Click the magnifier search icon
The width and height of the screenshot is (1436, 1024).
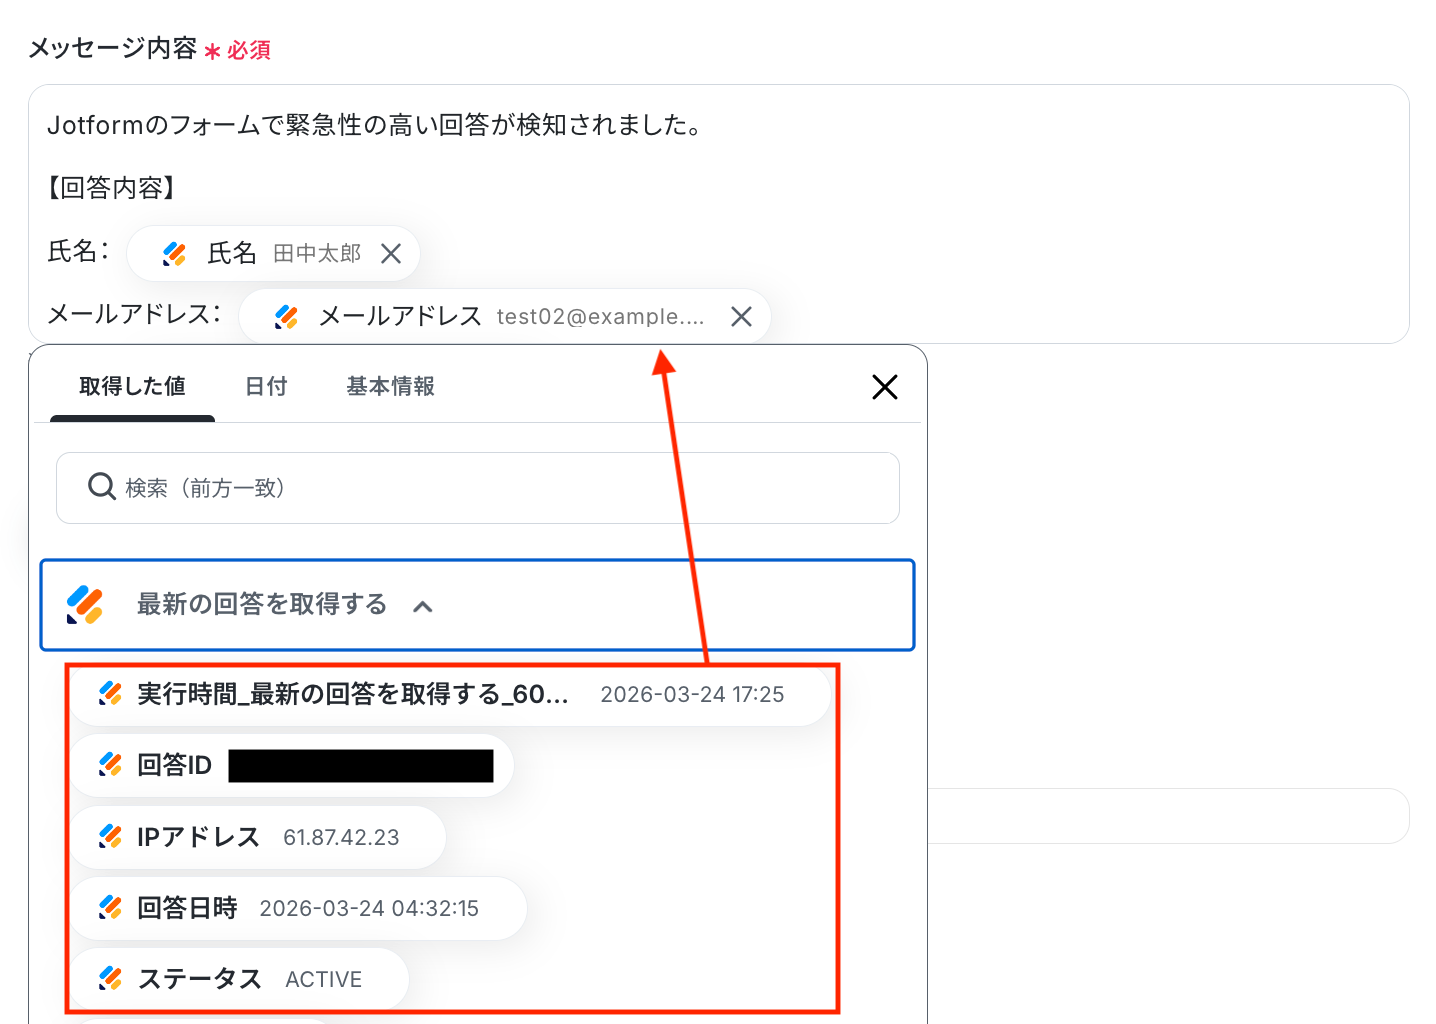[102, 487]
